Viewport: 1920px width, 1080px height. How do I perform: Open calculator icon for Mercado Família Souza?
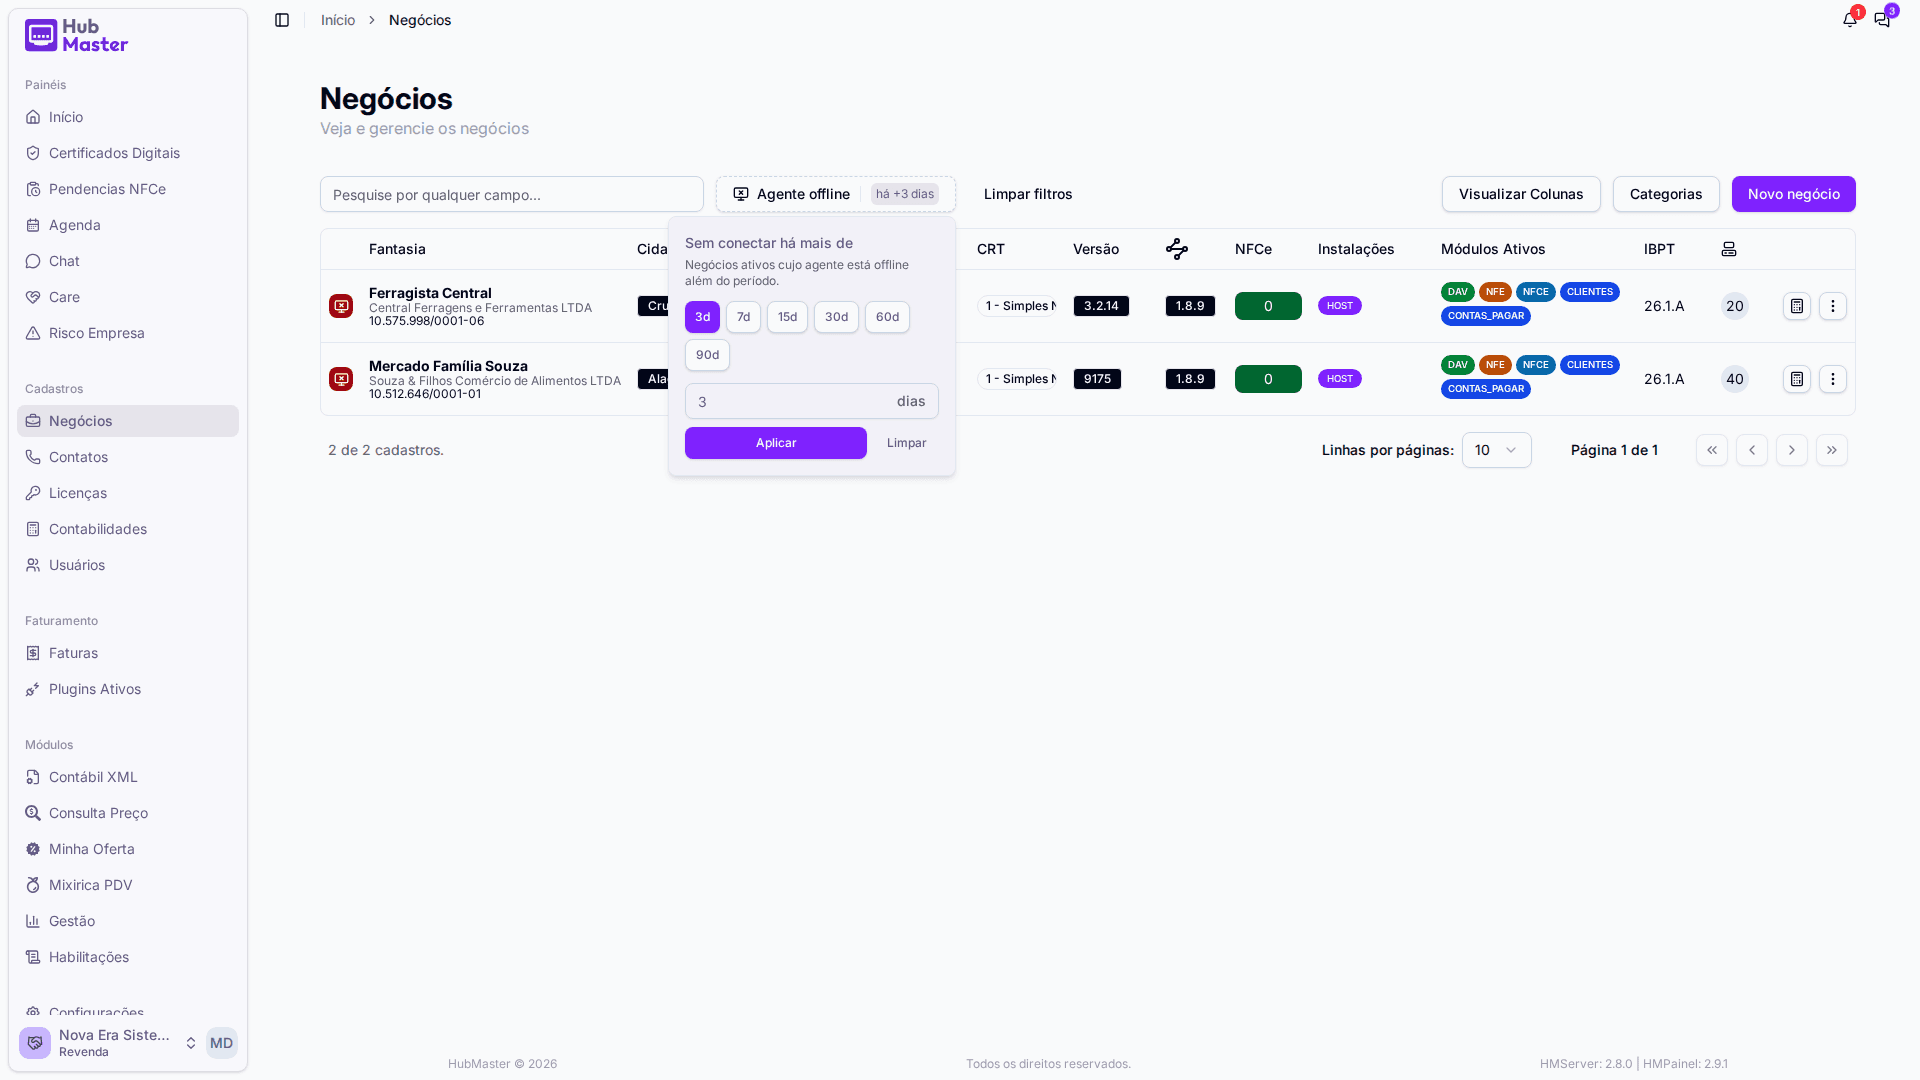(1797, 379)
